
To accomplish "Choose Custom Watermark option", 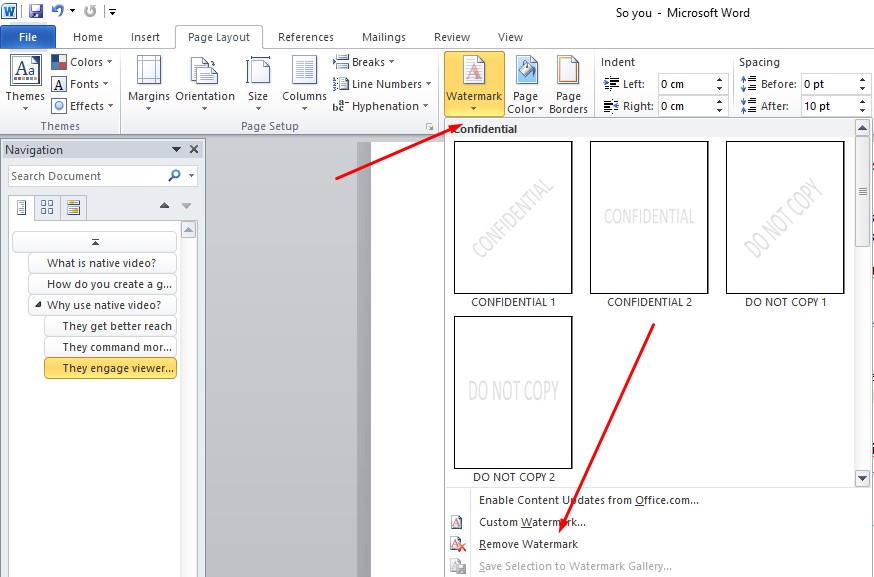I will [x=532, y=522].
